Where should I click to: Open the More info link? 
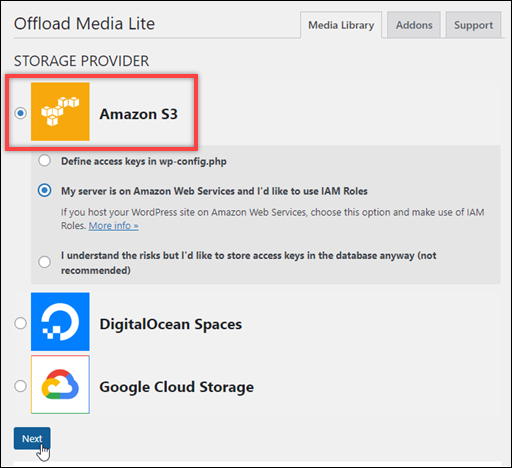113,226
